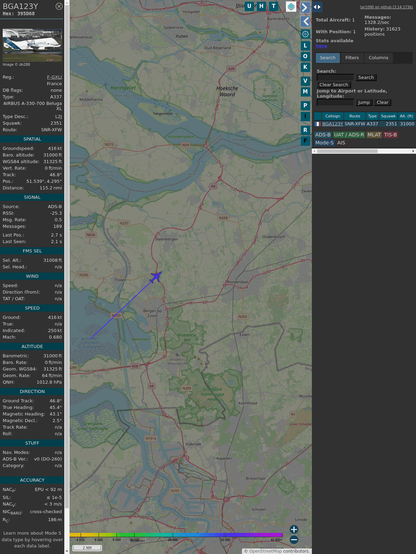
Task: Click the horizontal scrollbar under aircraft table
Action: [364, 151]
